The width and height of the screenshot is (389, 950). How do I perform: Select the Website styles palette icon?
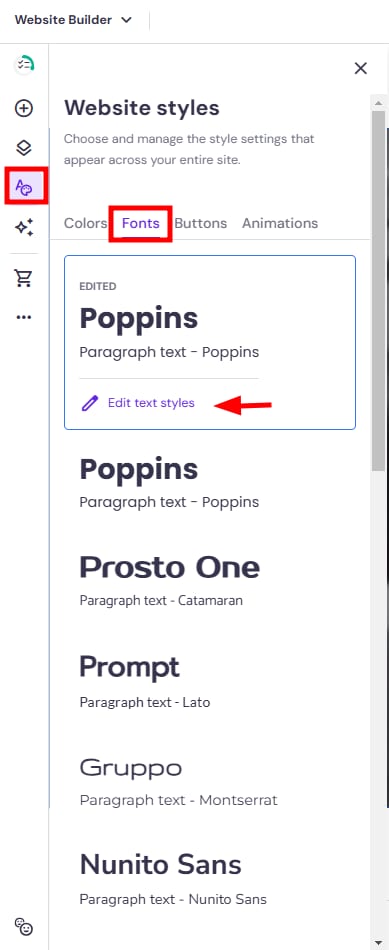point(24,187)
